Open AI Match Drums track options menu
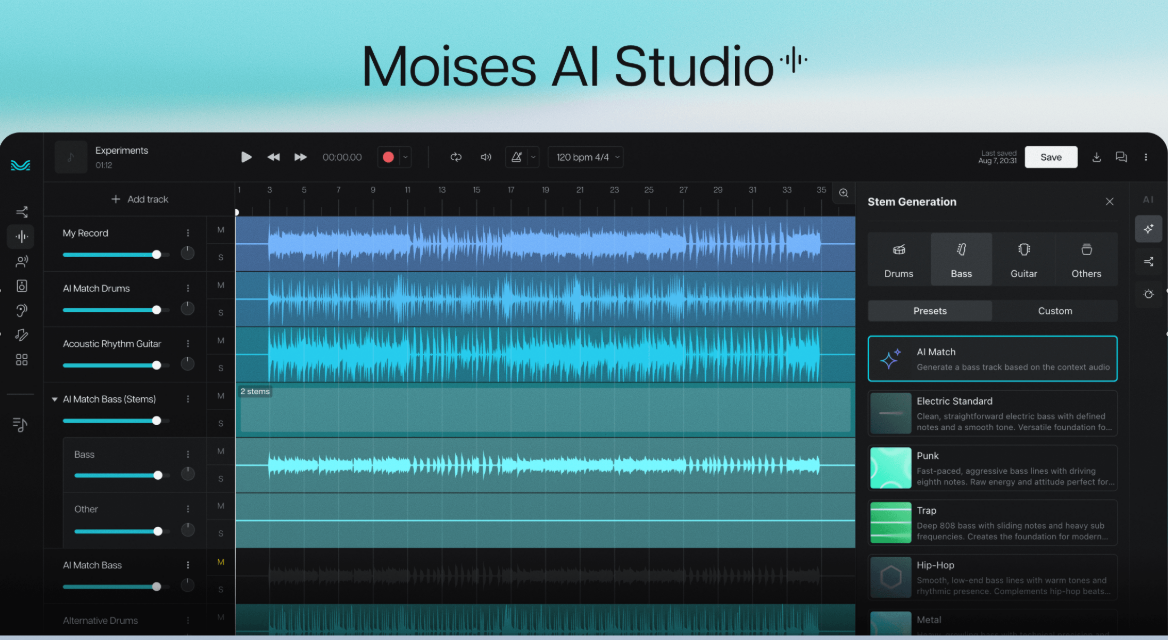The image size is (1168, 640). click(188, 288)
